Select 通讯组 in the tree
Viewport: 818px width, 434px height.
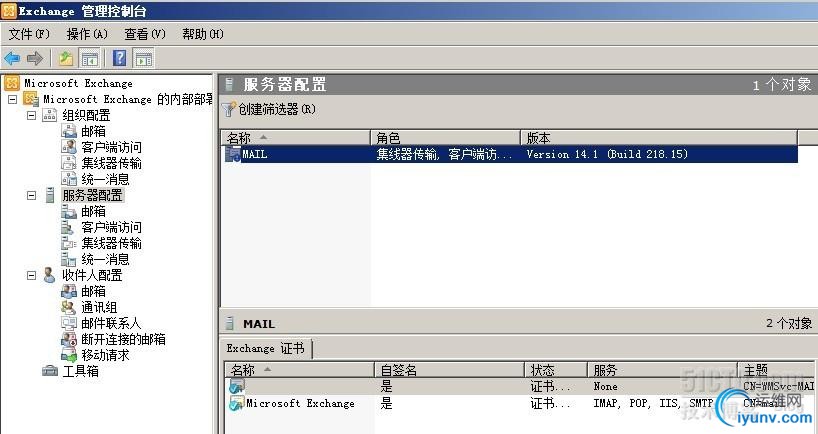point(99,307)
